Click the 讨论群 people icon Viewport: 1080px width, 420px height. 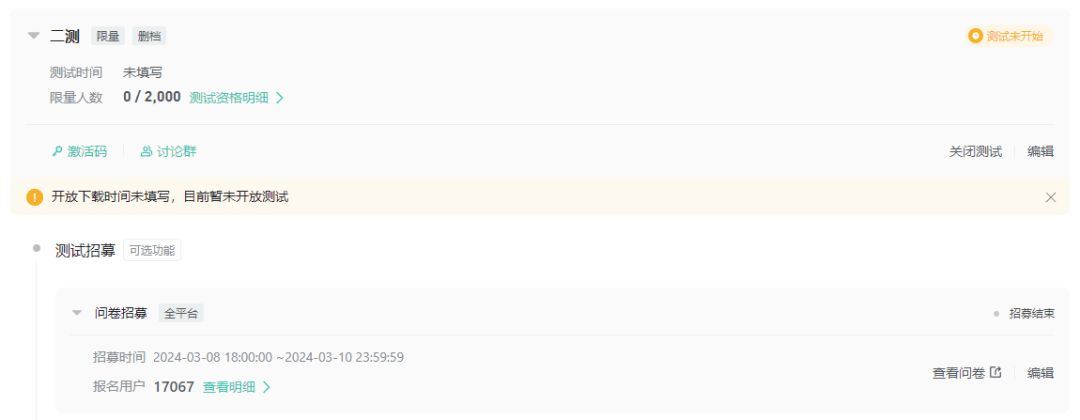tap(146, 151)
